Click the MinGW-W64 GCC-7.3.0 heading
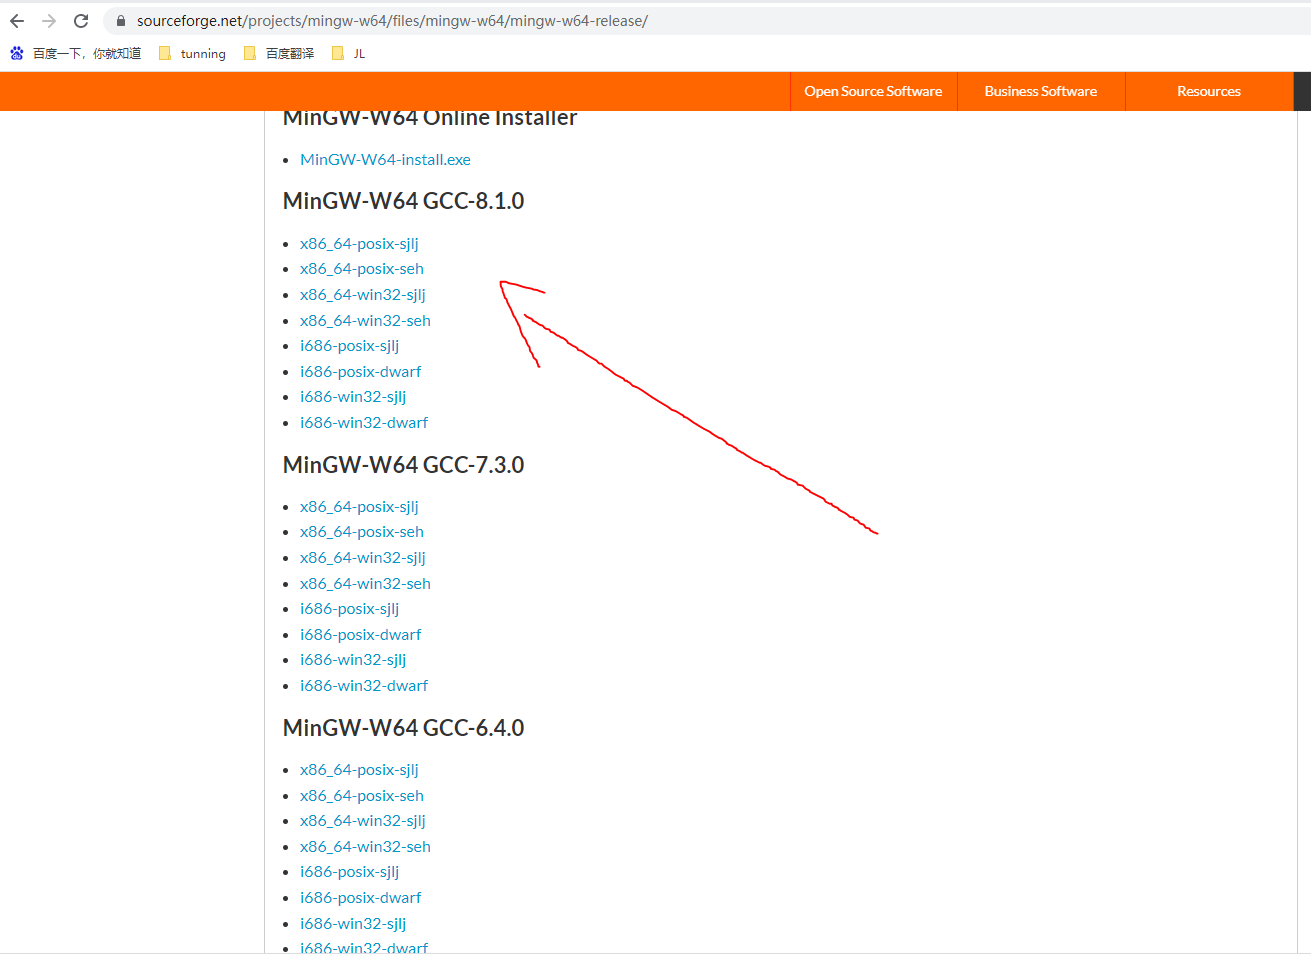1311x960 pixels. pyautogui.click(x=403, y=465)
